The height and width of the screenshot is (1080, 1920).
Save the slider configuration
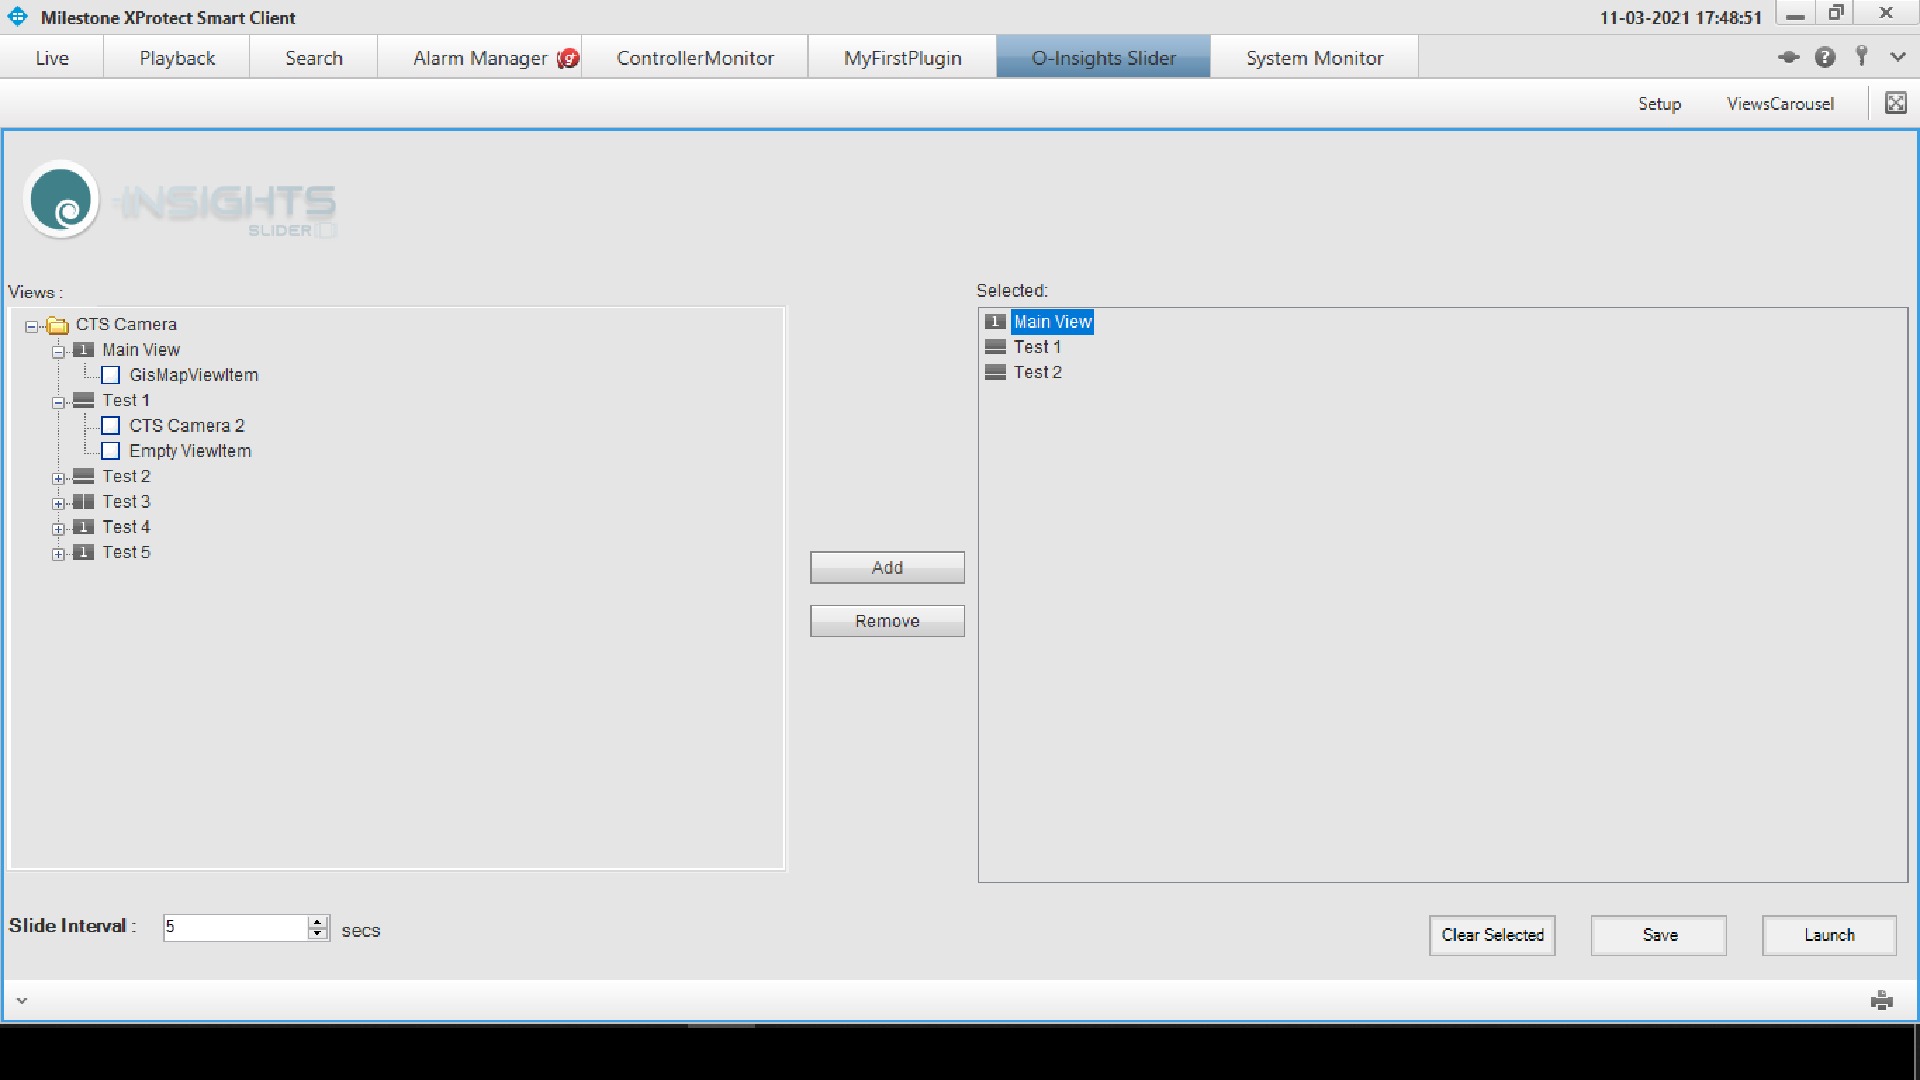[1659, 935]
